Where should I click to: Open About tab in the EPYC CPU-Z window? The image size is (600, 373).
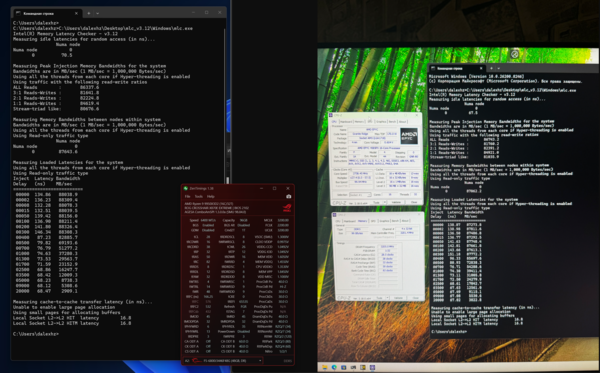click(402, 122)
